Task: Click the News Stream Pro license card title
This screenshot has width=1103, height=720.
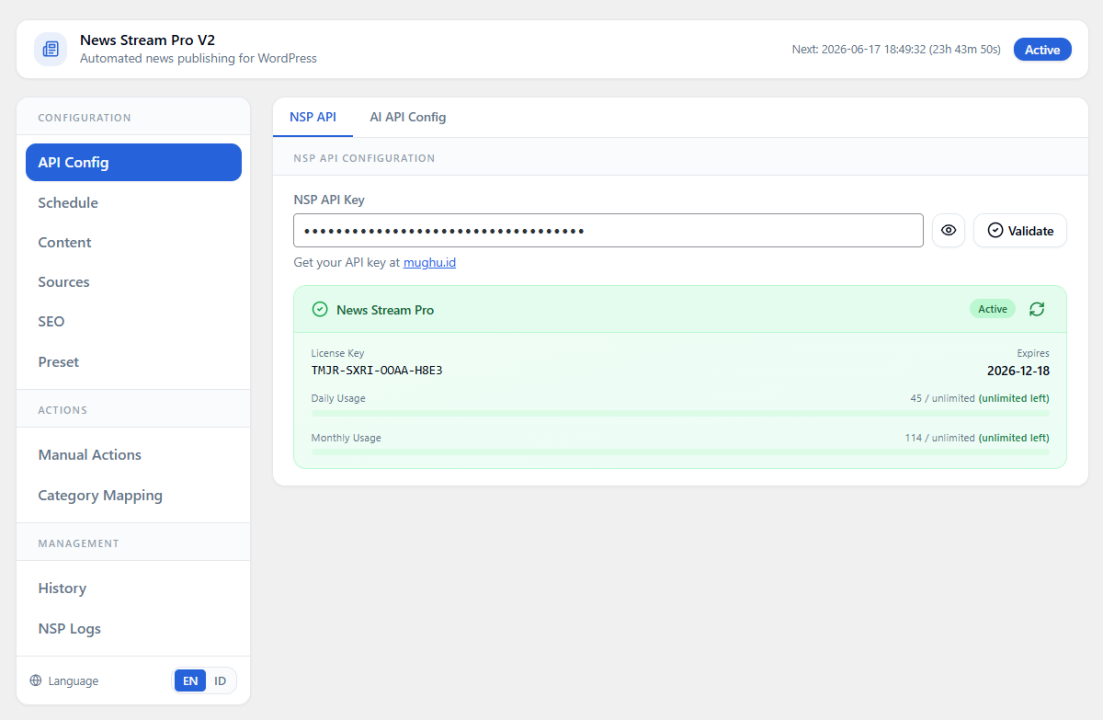Action: (385, 310)
